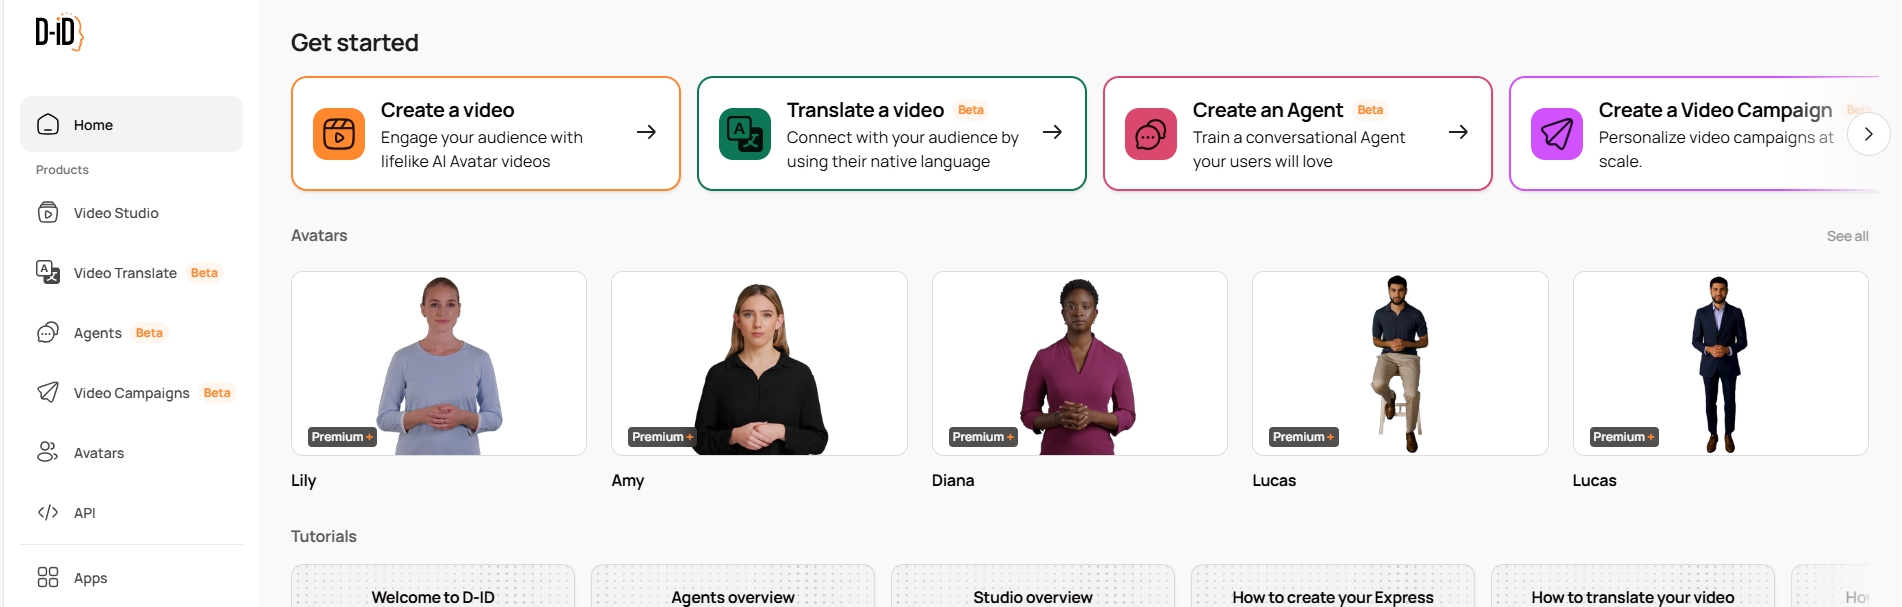The height and width of the screenshot is (607, 1902).
Task: Select the Diana avatar thumbnail
Action: coord(1080,364)
